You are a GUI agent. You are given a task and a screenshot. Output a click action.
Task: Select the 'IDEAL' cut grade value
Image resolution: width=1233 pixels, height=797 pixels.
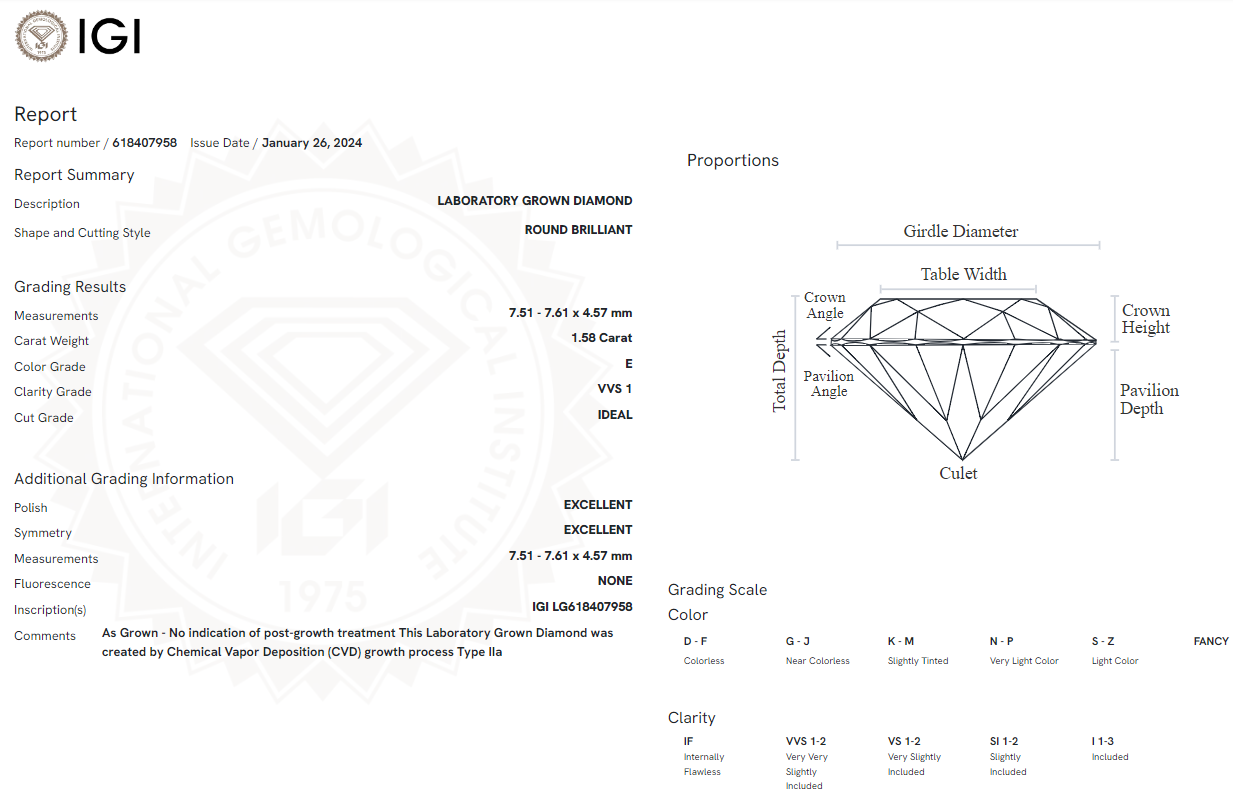tap(615, 415)
